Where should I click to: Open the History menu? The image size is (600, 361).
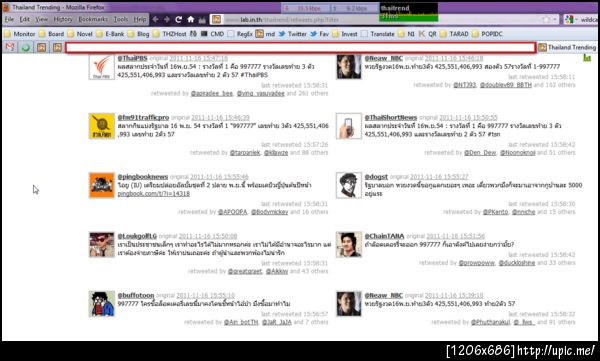(x=63, y=19)
